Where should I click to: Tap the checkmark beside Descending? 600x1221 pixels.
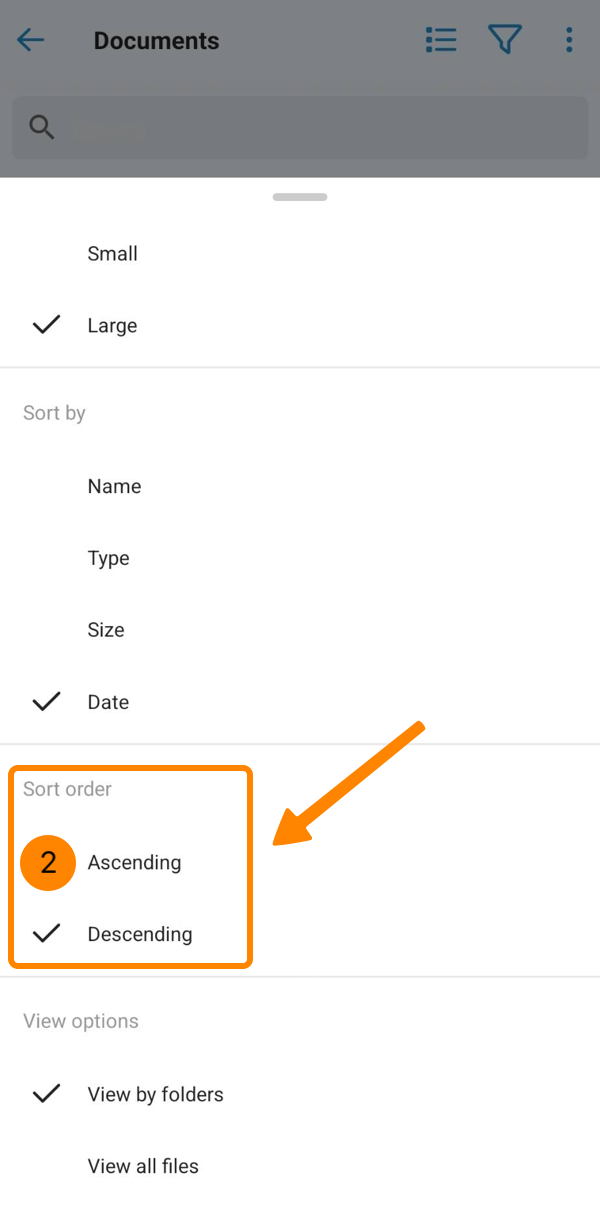coord(46,934)
